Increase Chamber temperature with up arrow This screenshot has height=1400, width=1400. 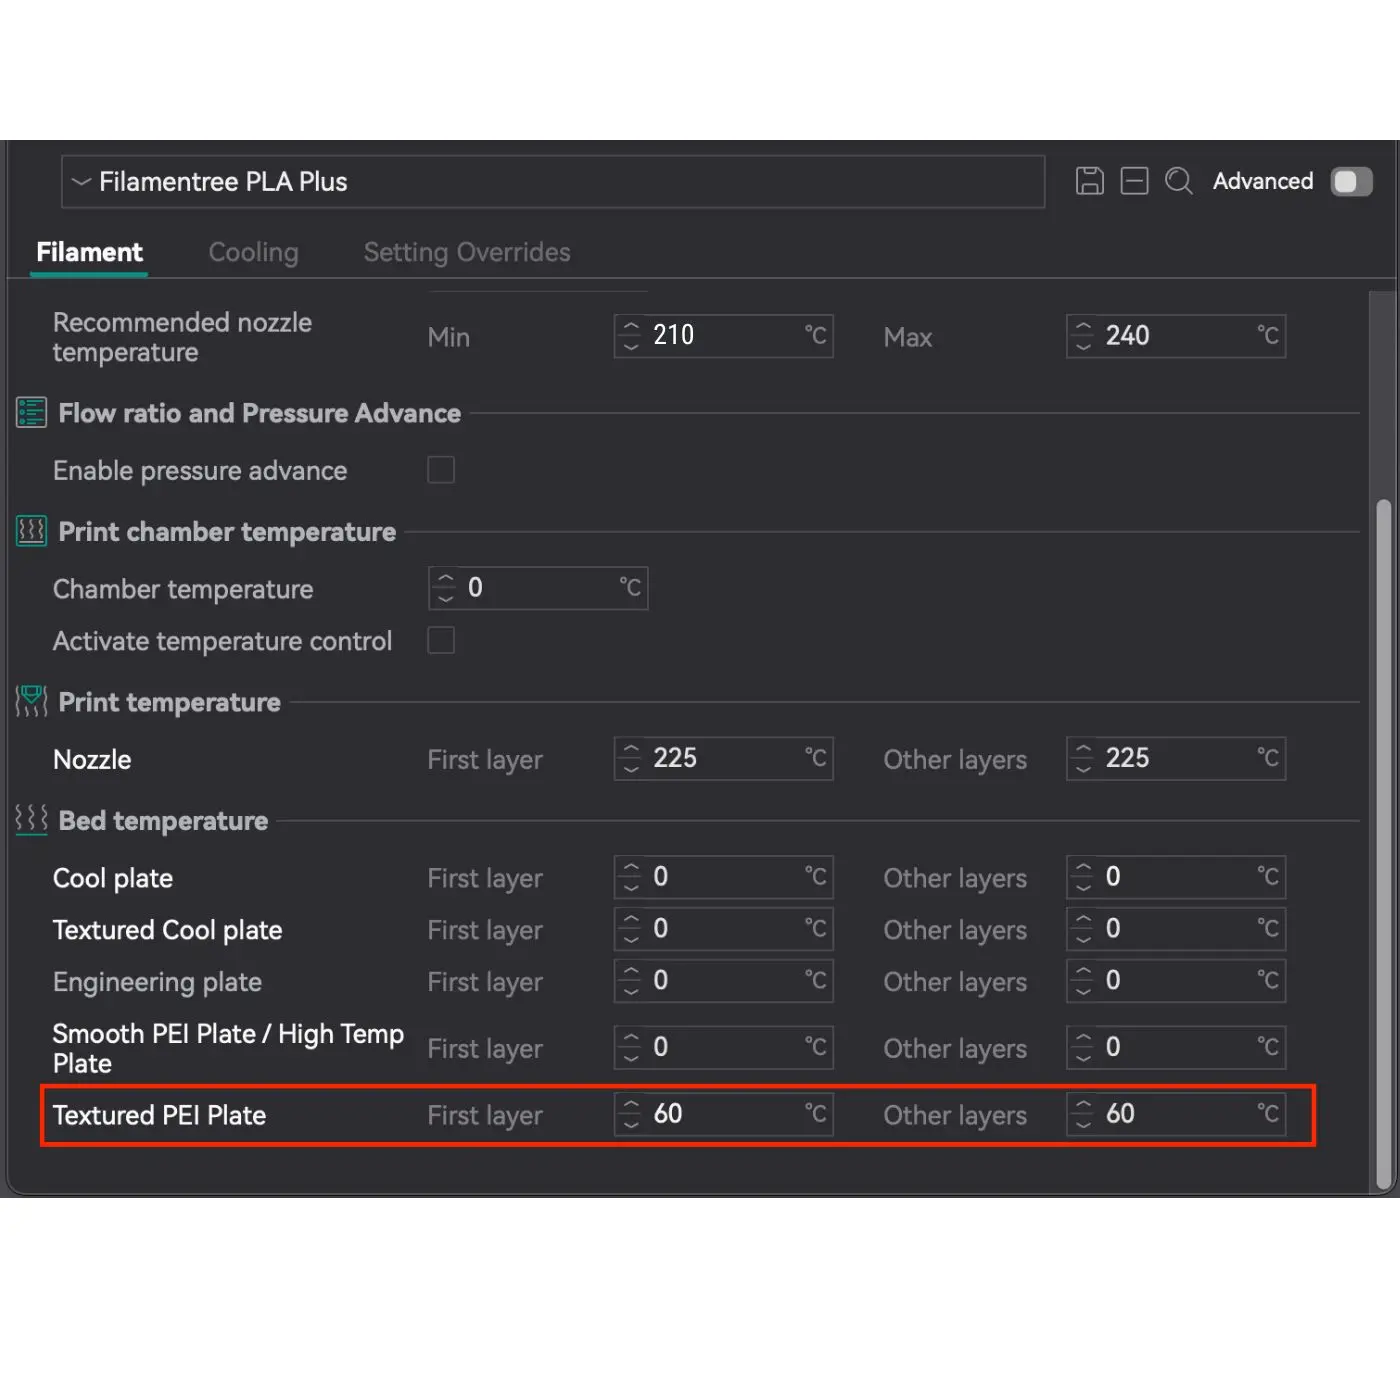446,579
